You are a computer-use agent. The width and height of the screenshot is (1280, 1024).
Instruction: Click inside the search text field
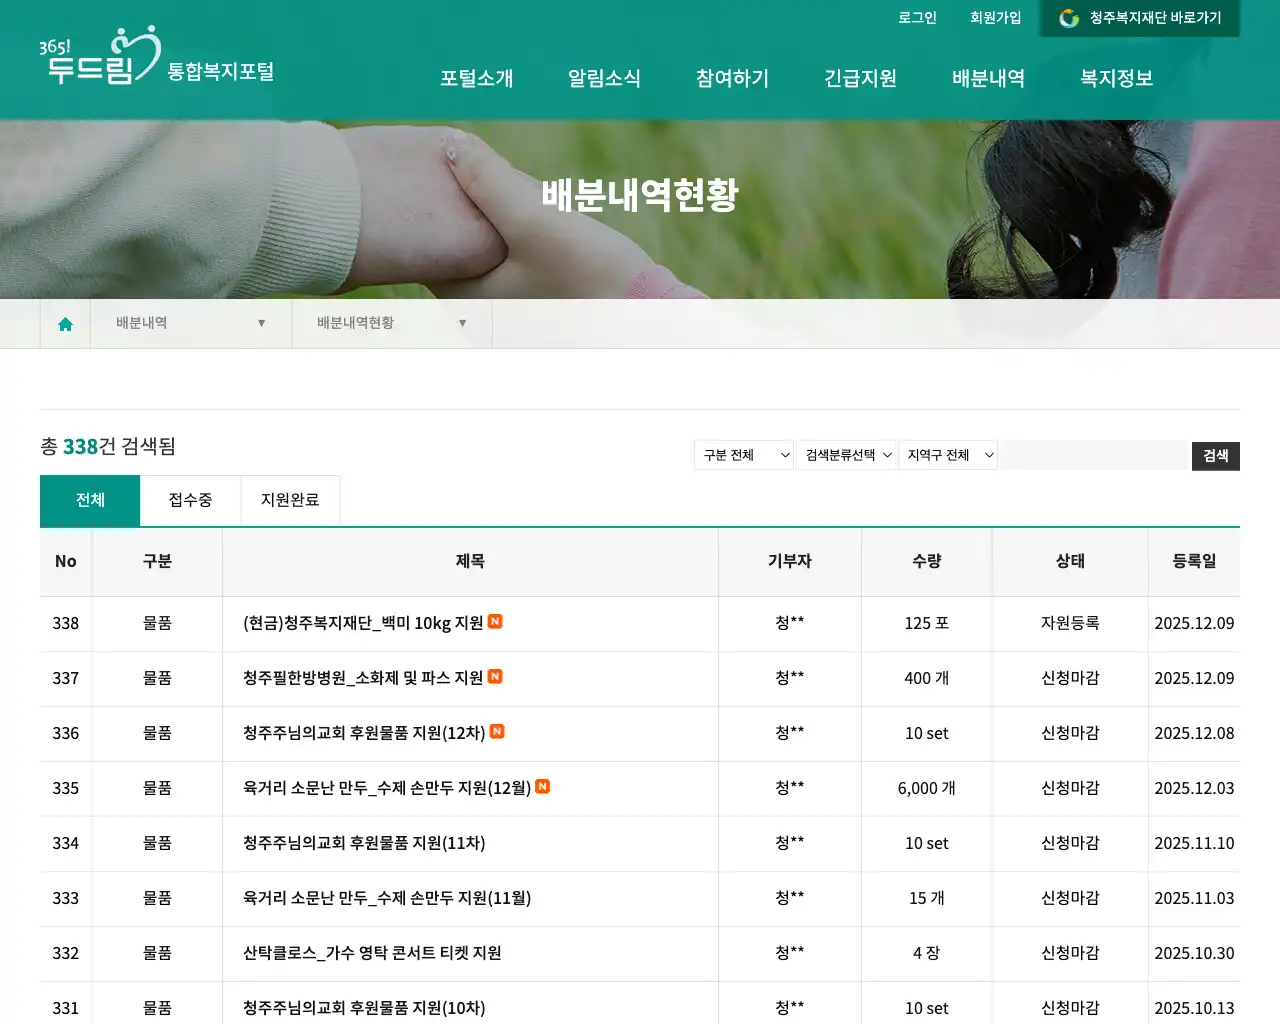pos(1094,455)
